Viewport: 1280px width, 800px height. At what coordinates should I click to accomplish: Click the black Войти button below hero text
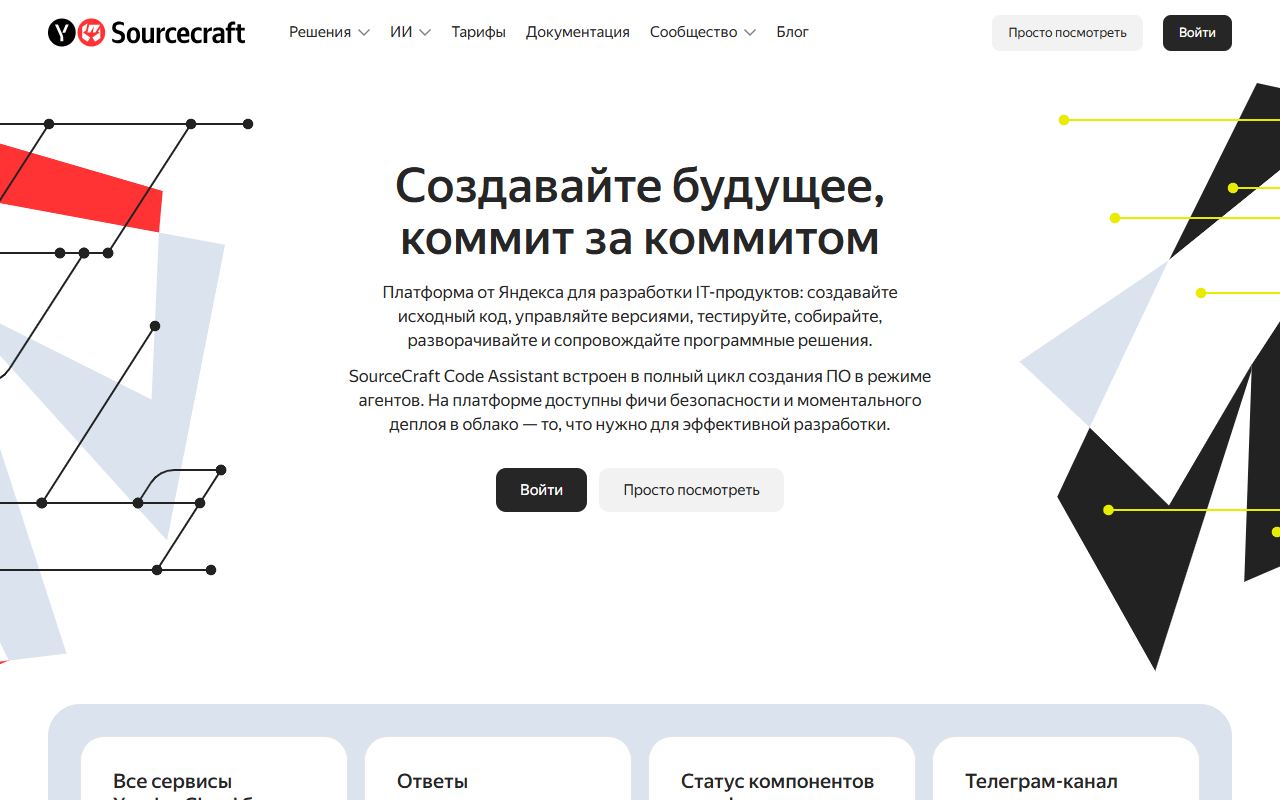[x=541, y=490]
